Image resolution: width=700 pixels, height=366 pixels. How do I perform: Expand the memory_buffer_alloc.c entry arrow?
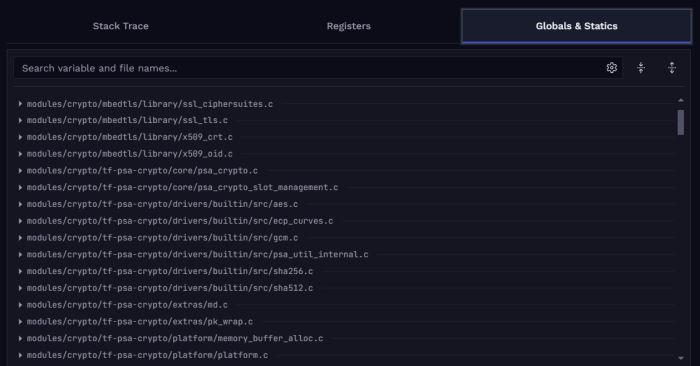tap(20, 338)
